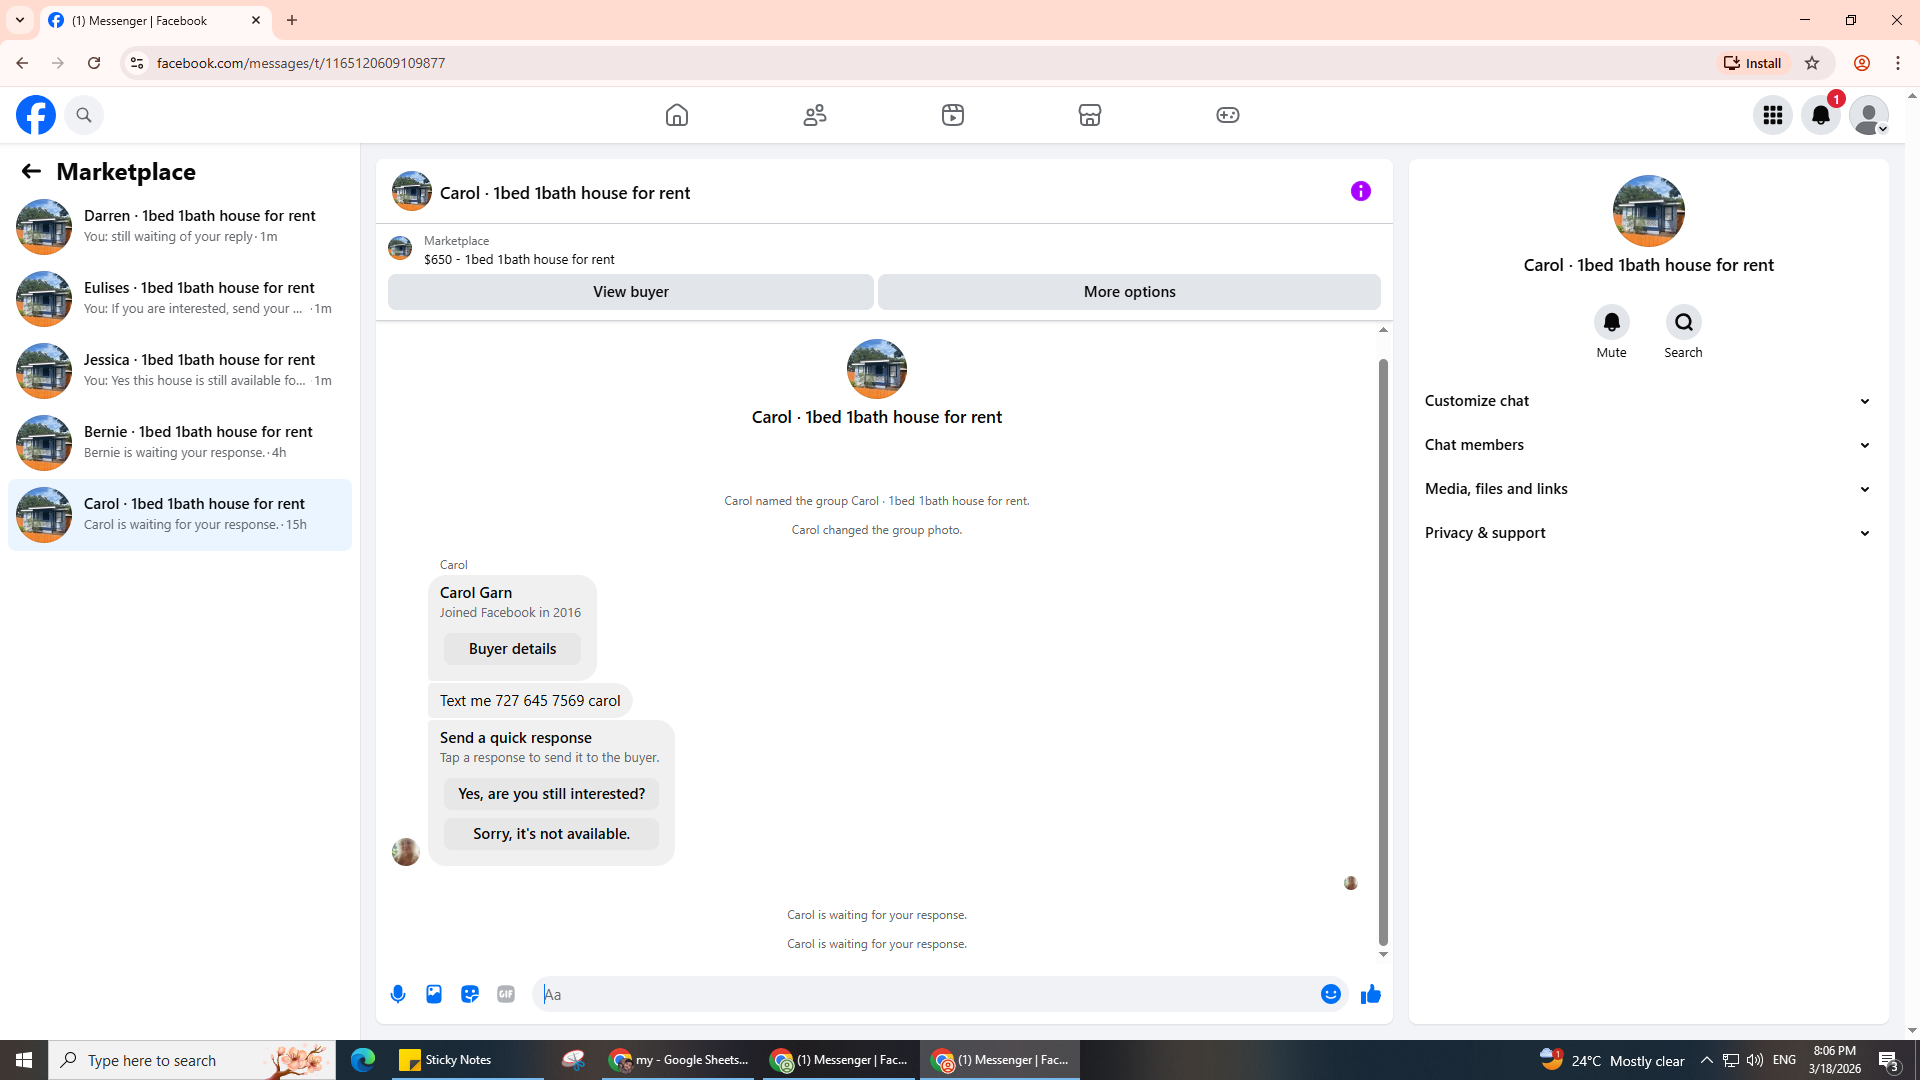Screen dimensions: 1920x1080
Task: Click the voice clip microphone icon
Action: tap(398, 994)
